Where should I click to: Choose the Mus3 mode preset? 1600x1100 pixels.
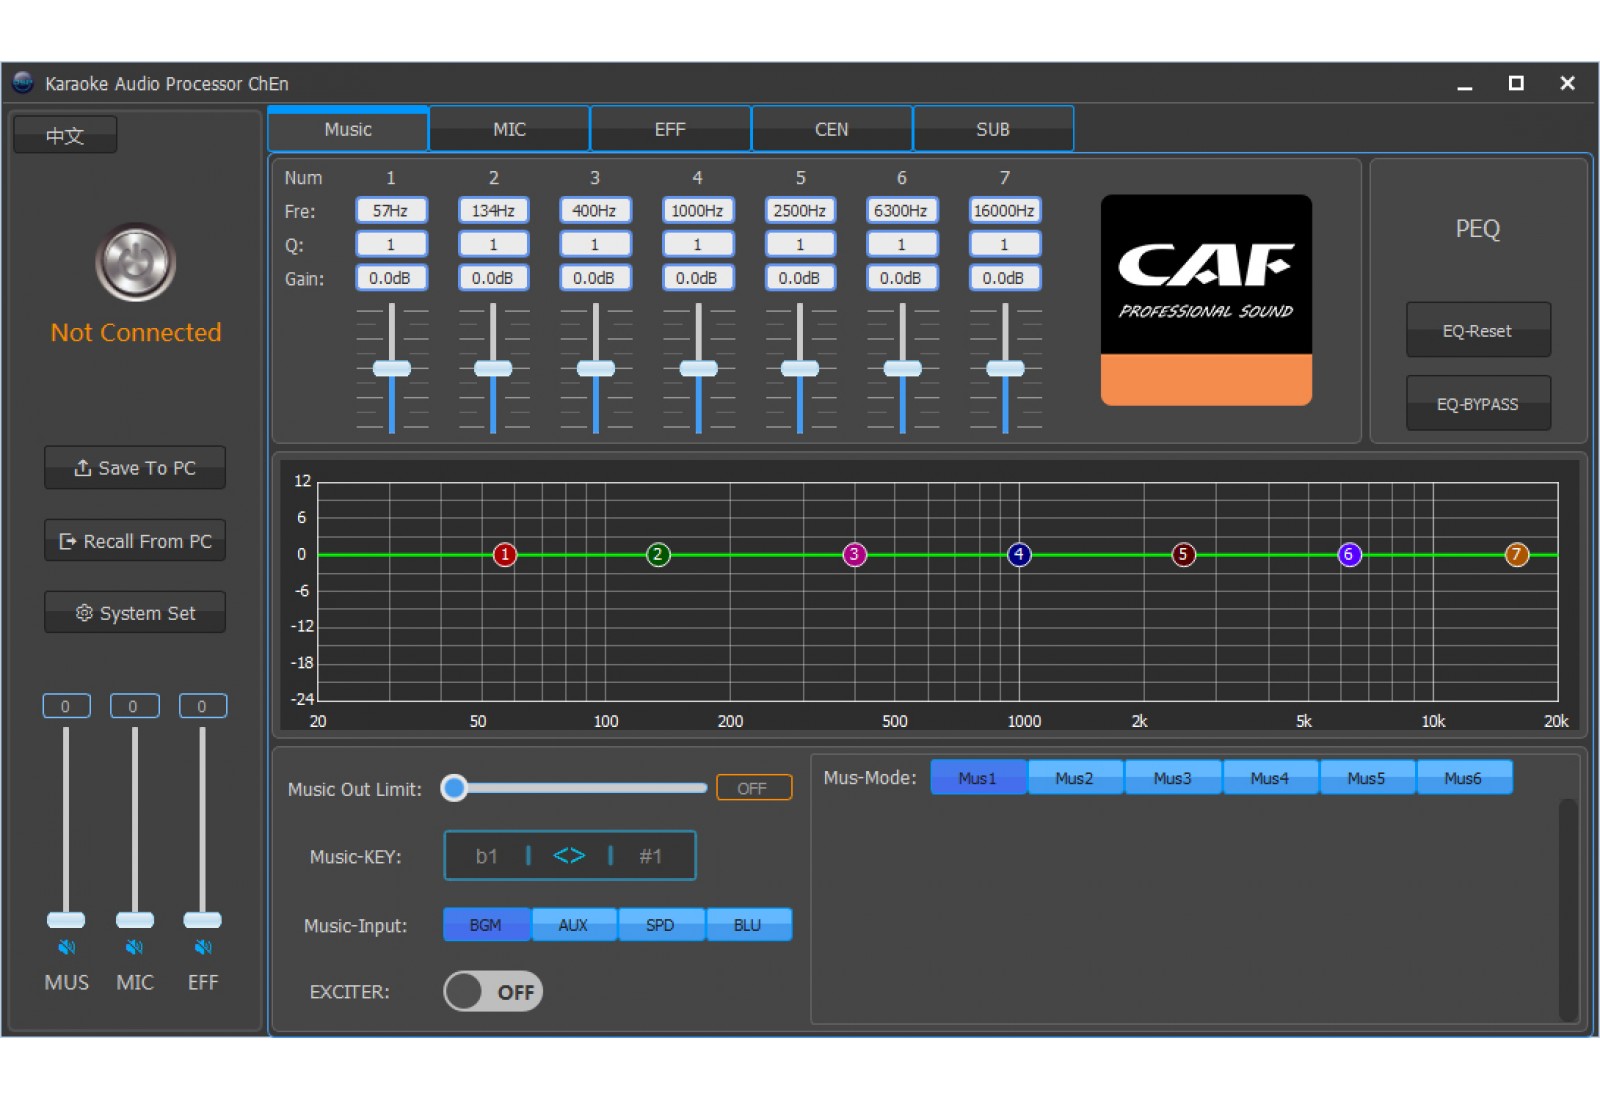point(1172,778)
